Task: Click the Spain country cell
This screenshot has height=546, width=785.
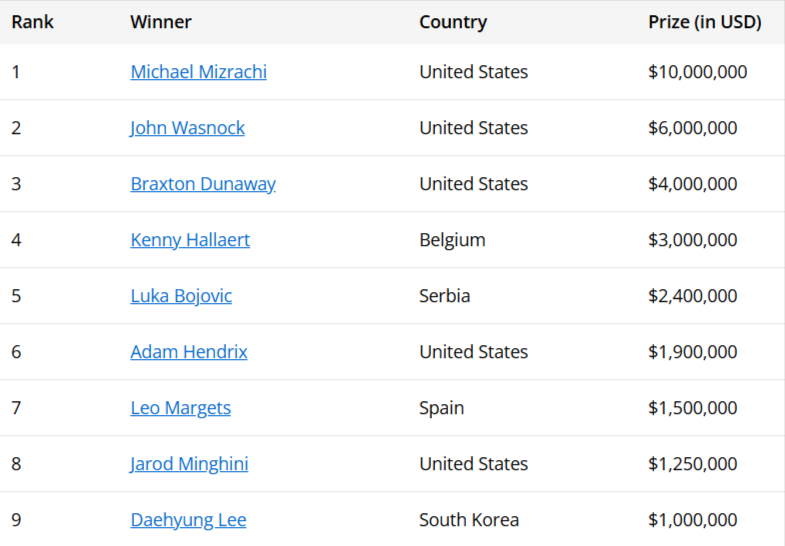Action: tap(442, 408)
